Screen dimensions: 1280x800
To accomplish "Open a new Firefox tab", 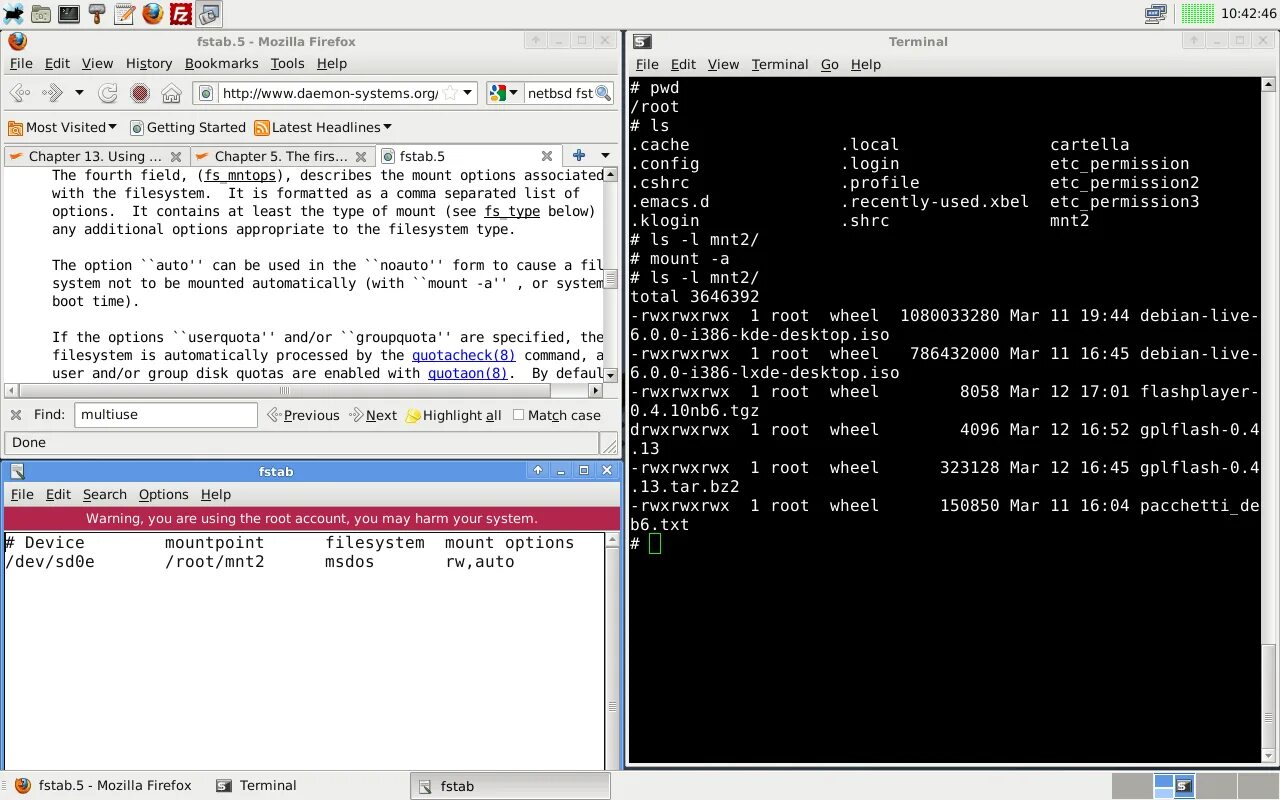I will tap(578, 156).
